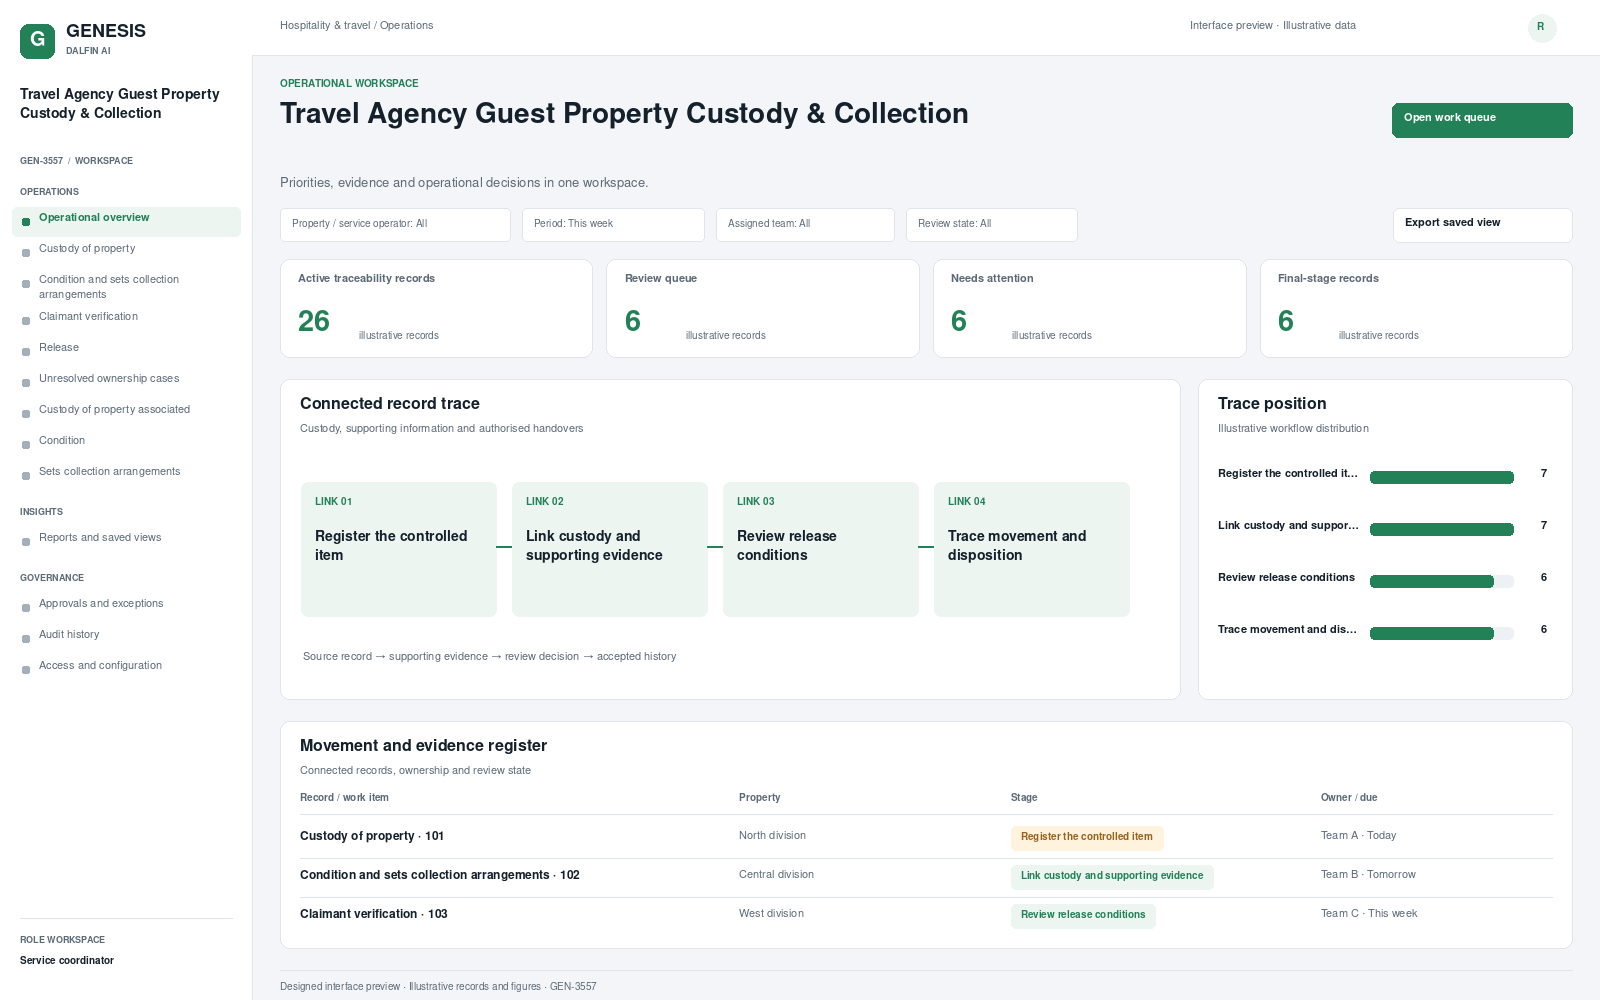Image resolution: width=1600 pixels, height=1000 pixels.
Task: Open the R user avatar
Action: (1541, 27)
